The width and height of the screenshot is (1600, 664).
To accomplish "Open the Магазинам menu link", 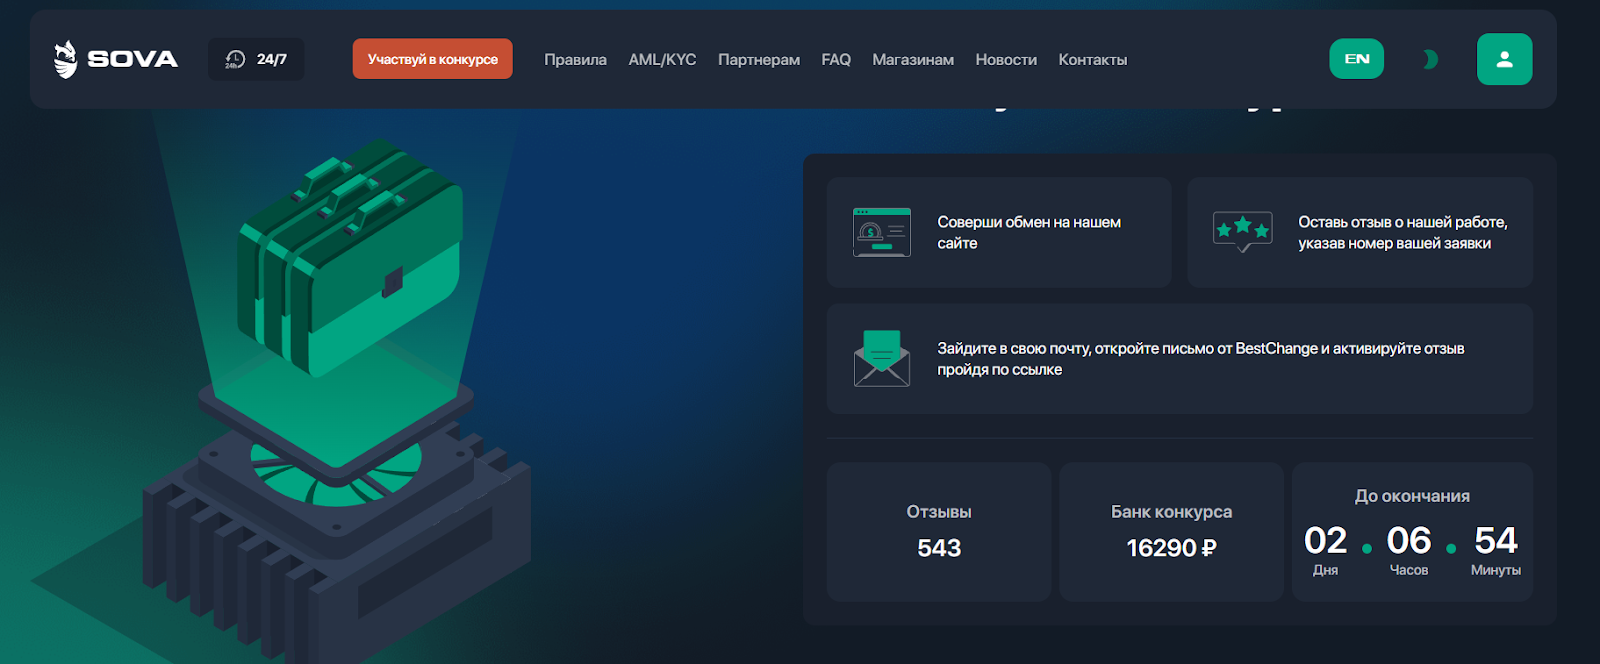I will click(x=912, y=60).
